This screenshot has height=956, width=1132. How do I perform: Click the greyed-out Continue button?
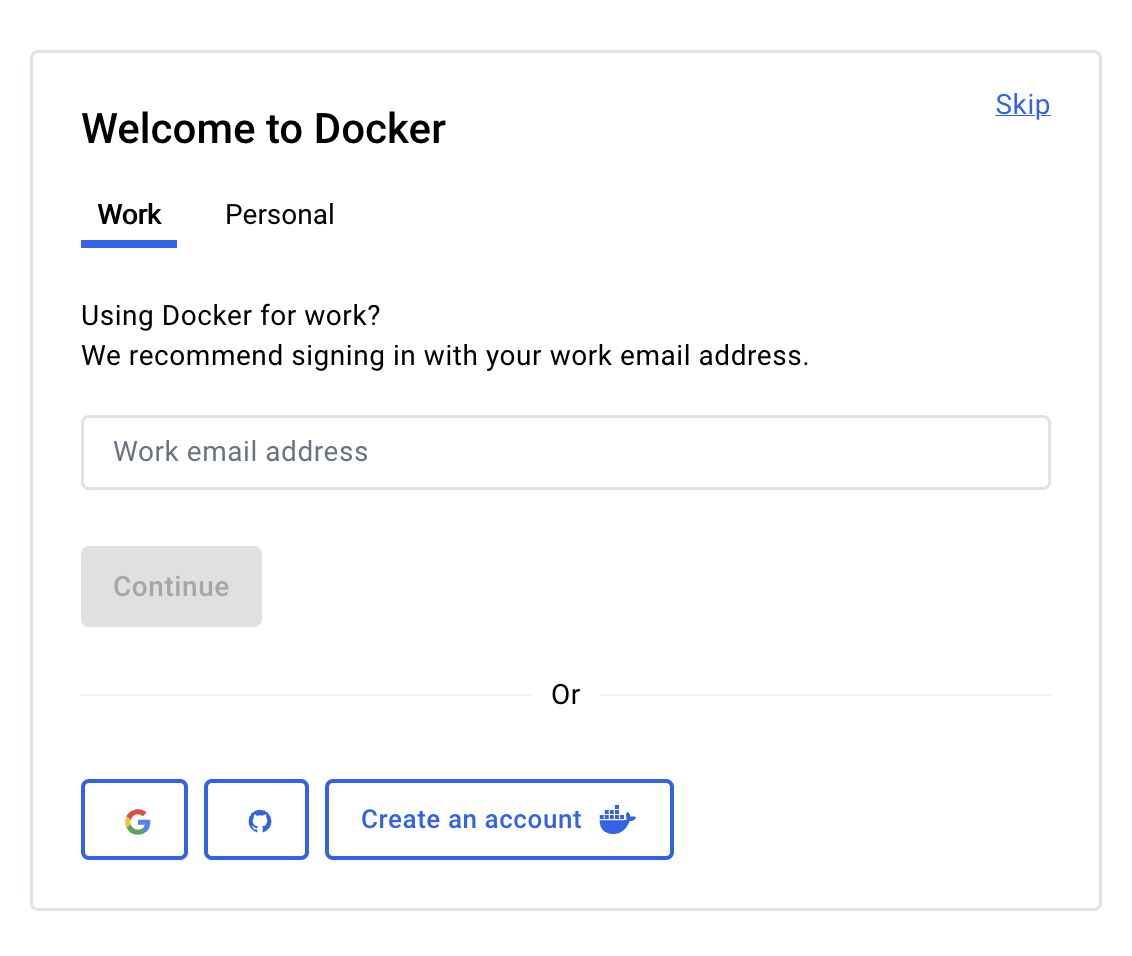[171, 586]
